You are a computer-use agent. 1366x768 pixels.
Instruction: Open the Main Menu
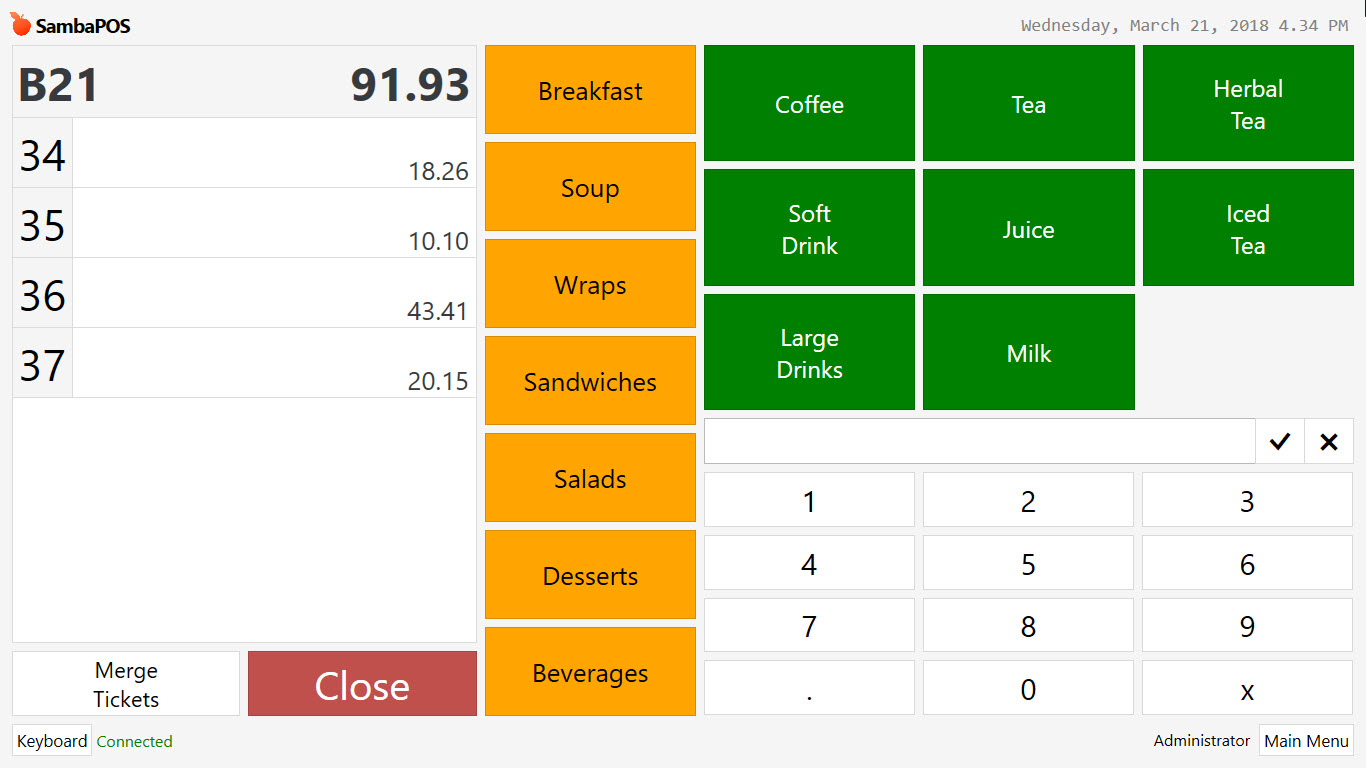pyautogui.click(x=1306, y=741)
